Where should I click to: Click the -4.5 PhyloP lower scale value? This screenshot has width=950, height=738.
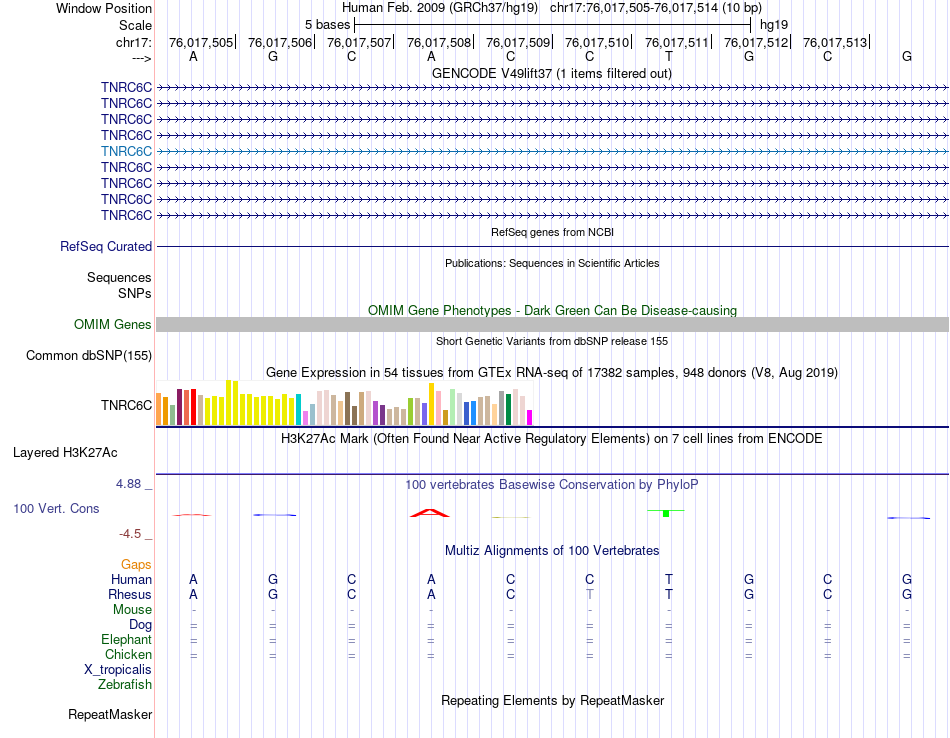point(130,534)
